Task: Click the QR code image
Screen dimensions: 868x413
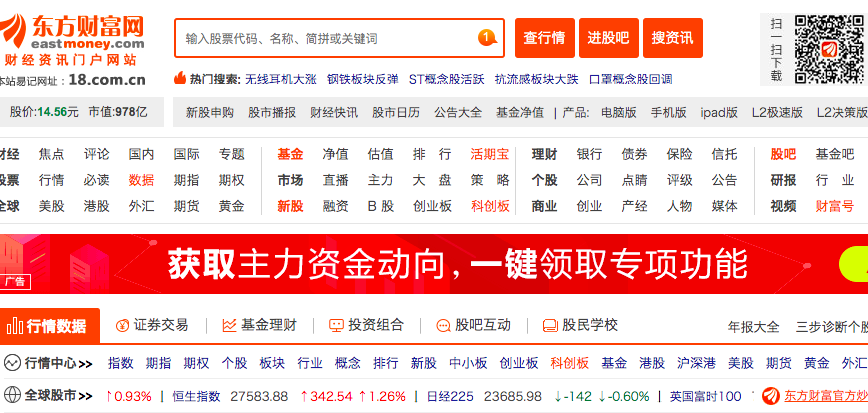Action: click(828, 49)
